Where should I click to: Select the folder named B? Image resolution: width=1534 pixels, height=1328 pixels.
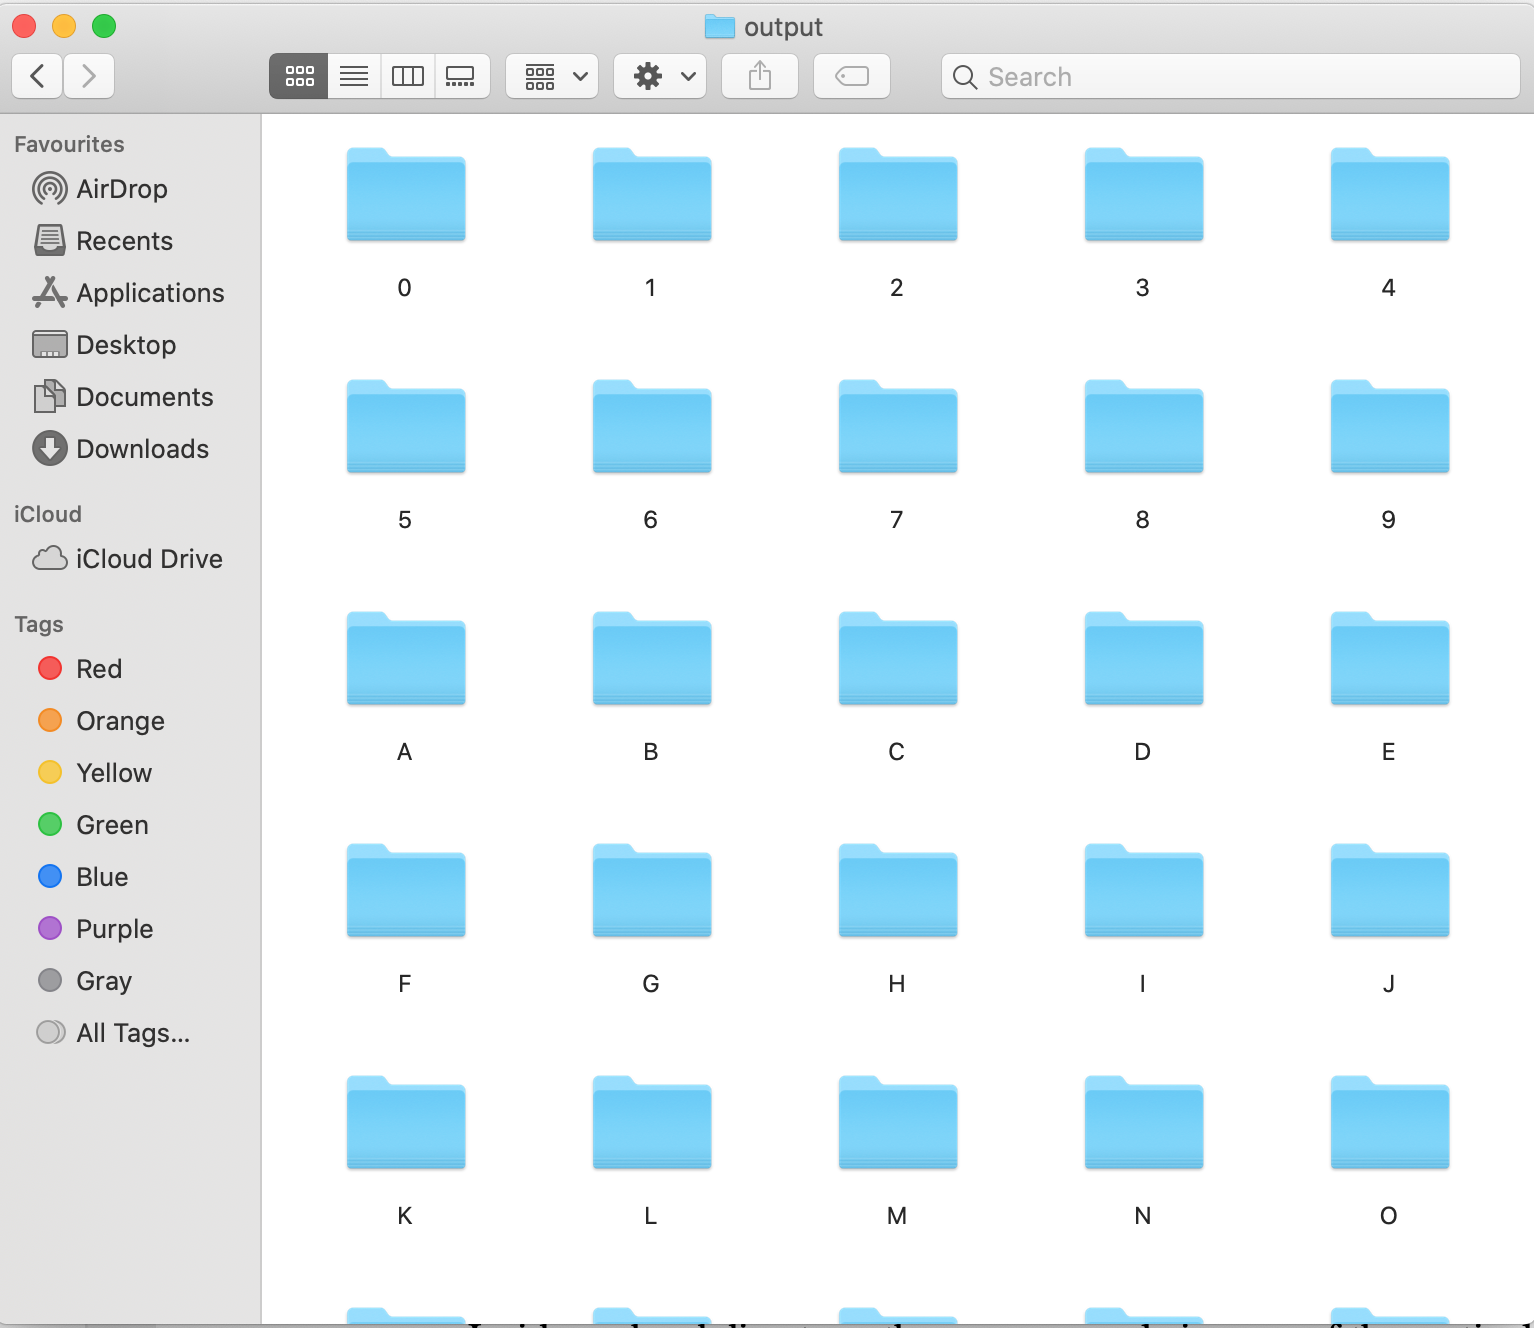[652, 659]
